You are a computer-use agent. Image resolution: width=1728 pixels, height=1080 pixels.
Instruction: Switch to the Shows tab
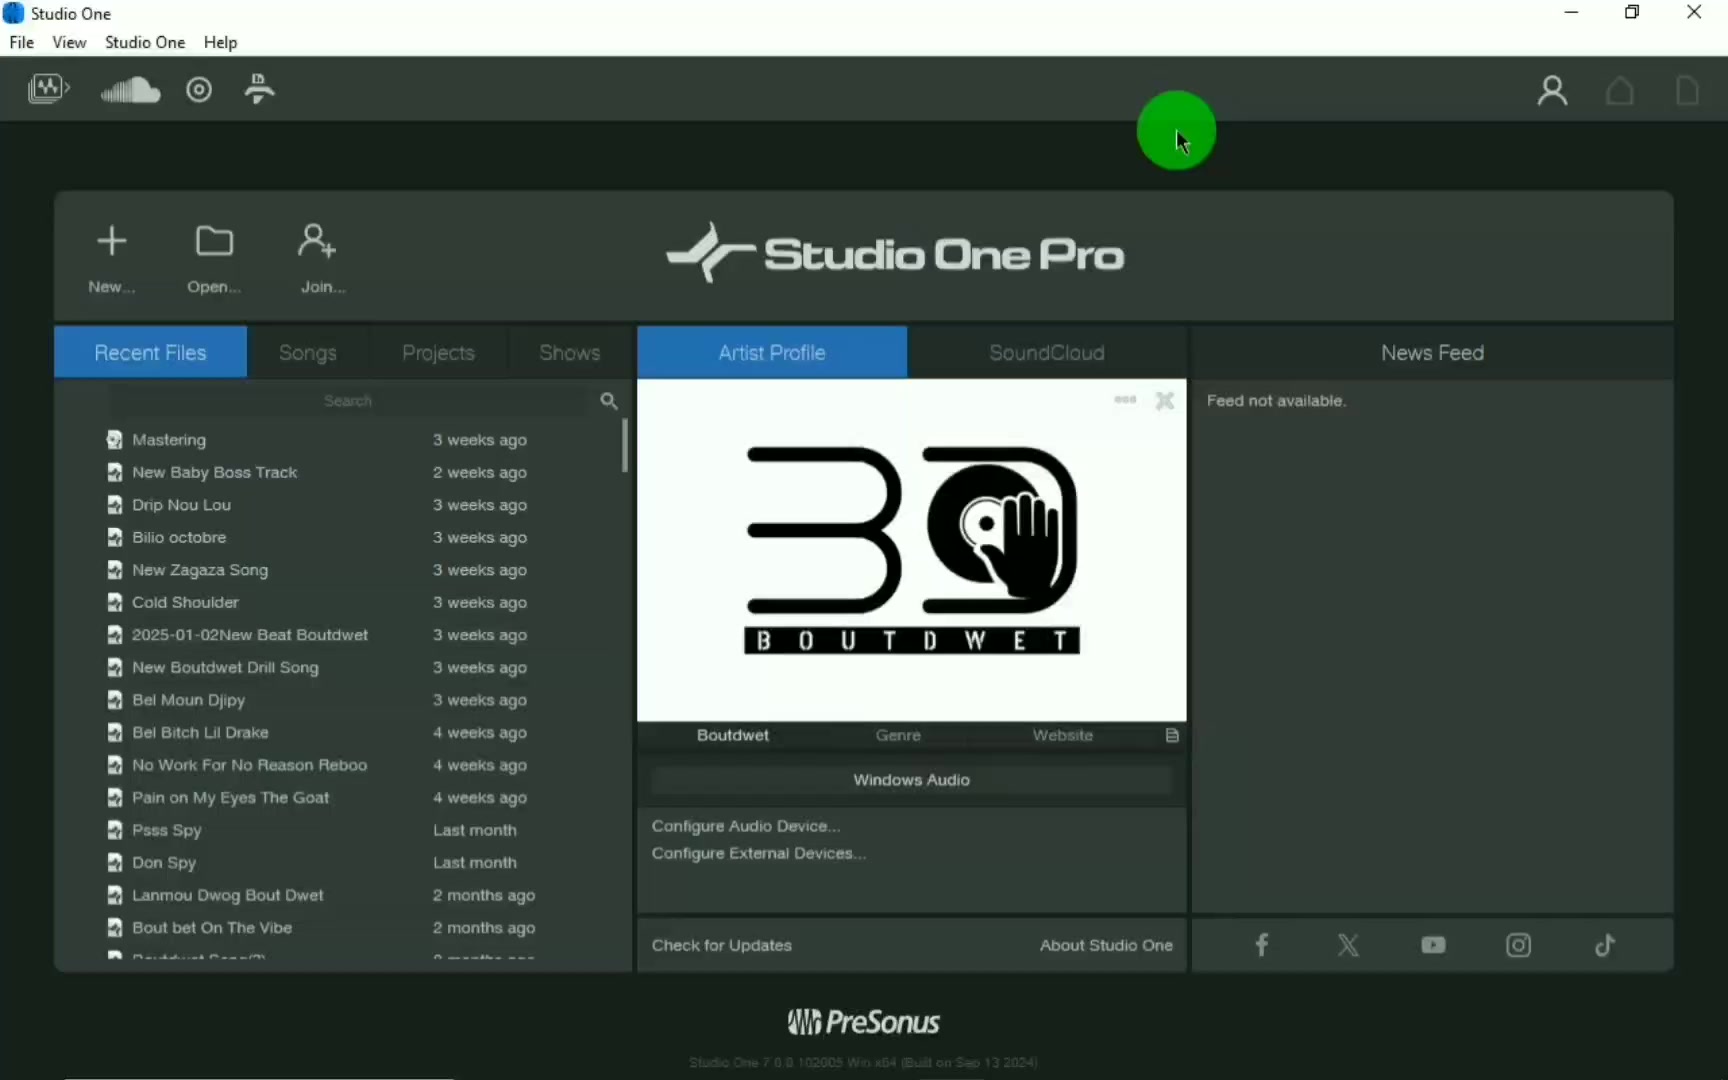[570, 352]
